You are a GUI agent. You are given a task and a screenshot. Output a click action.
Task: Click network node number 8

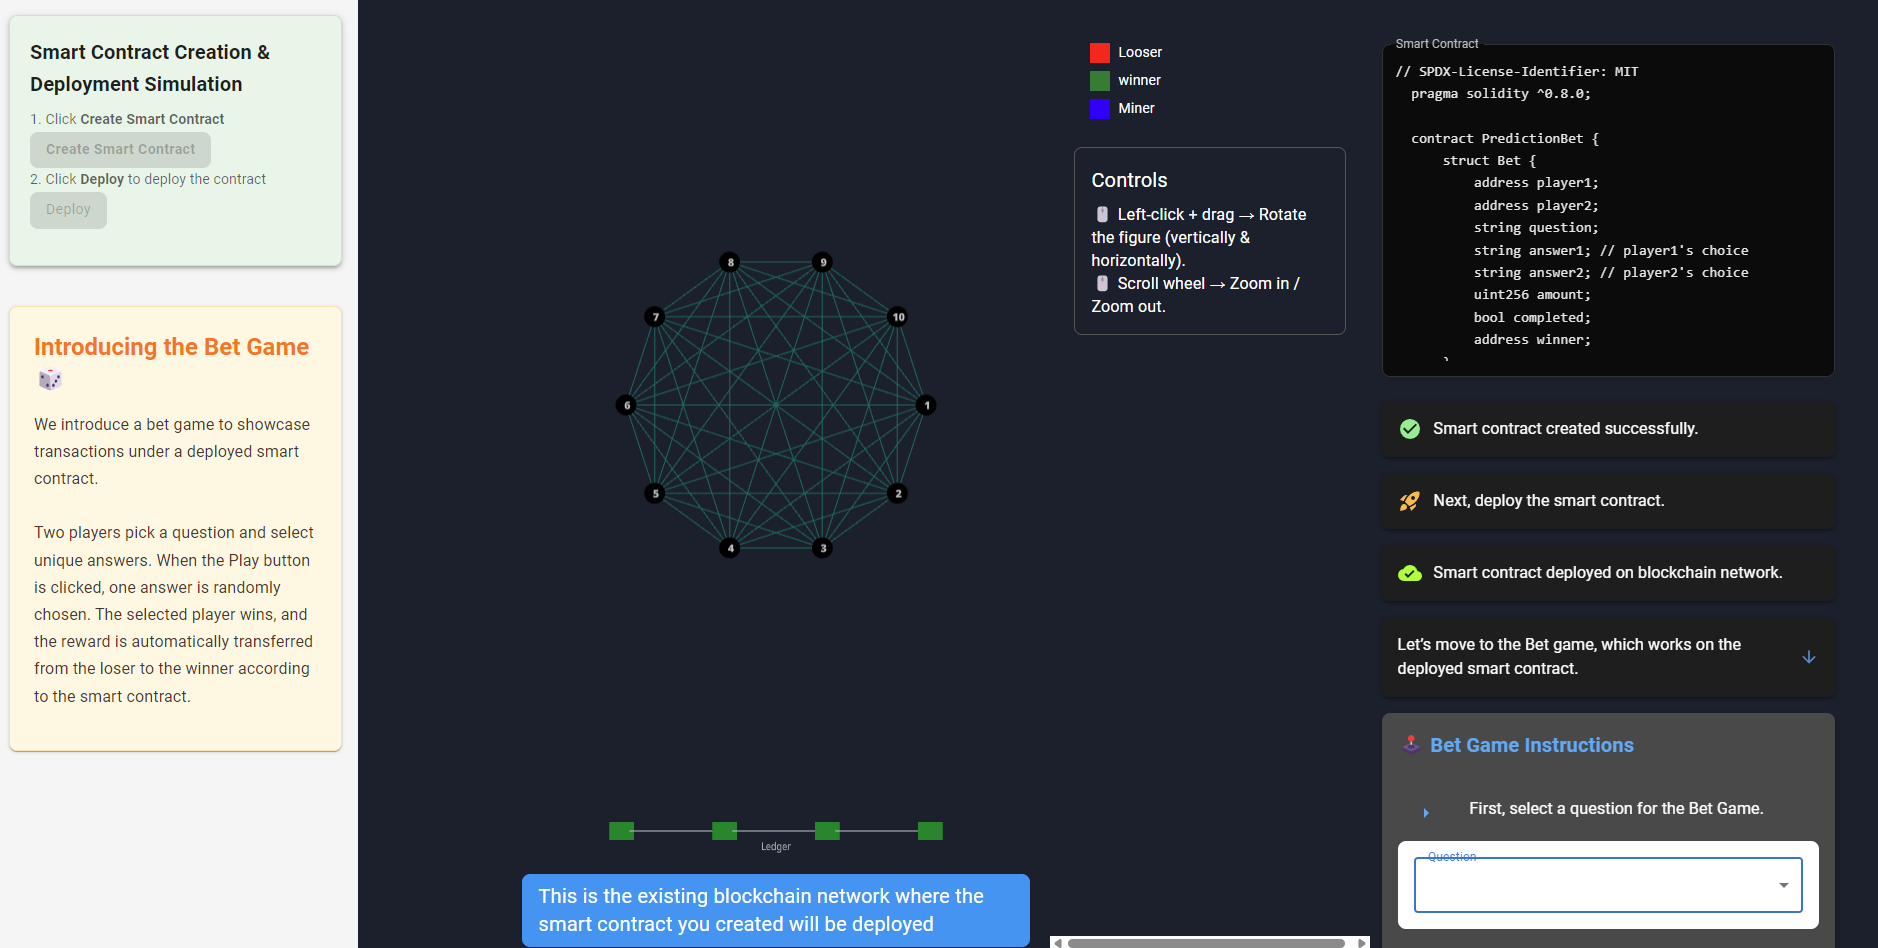(730, 262)
